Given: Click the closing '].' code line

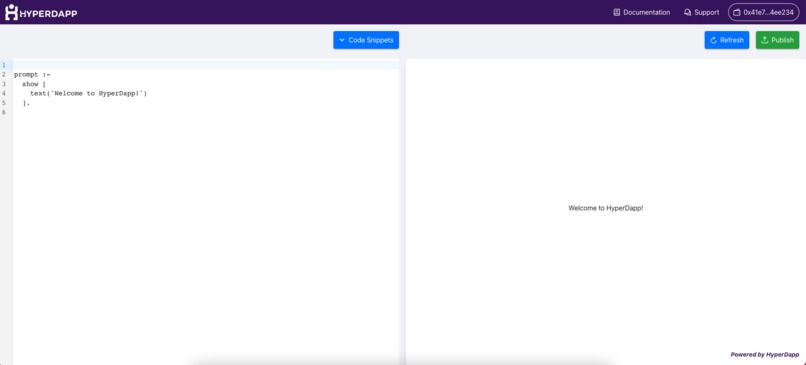Looking at the screenshot, I should pos(26,103).
